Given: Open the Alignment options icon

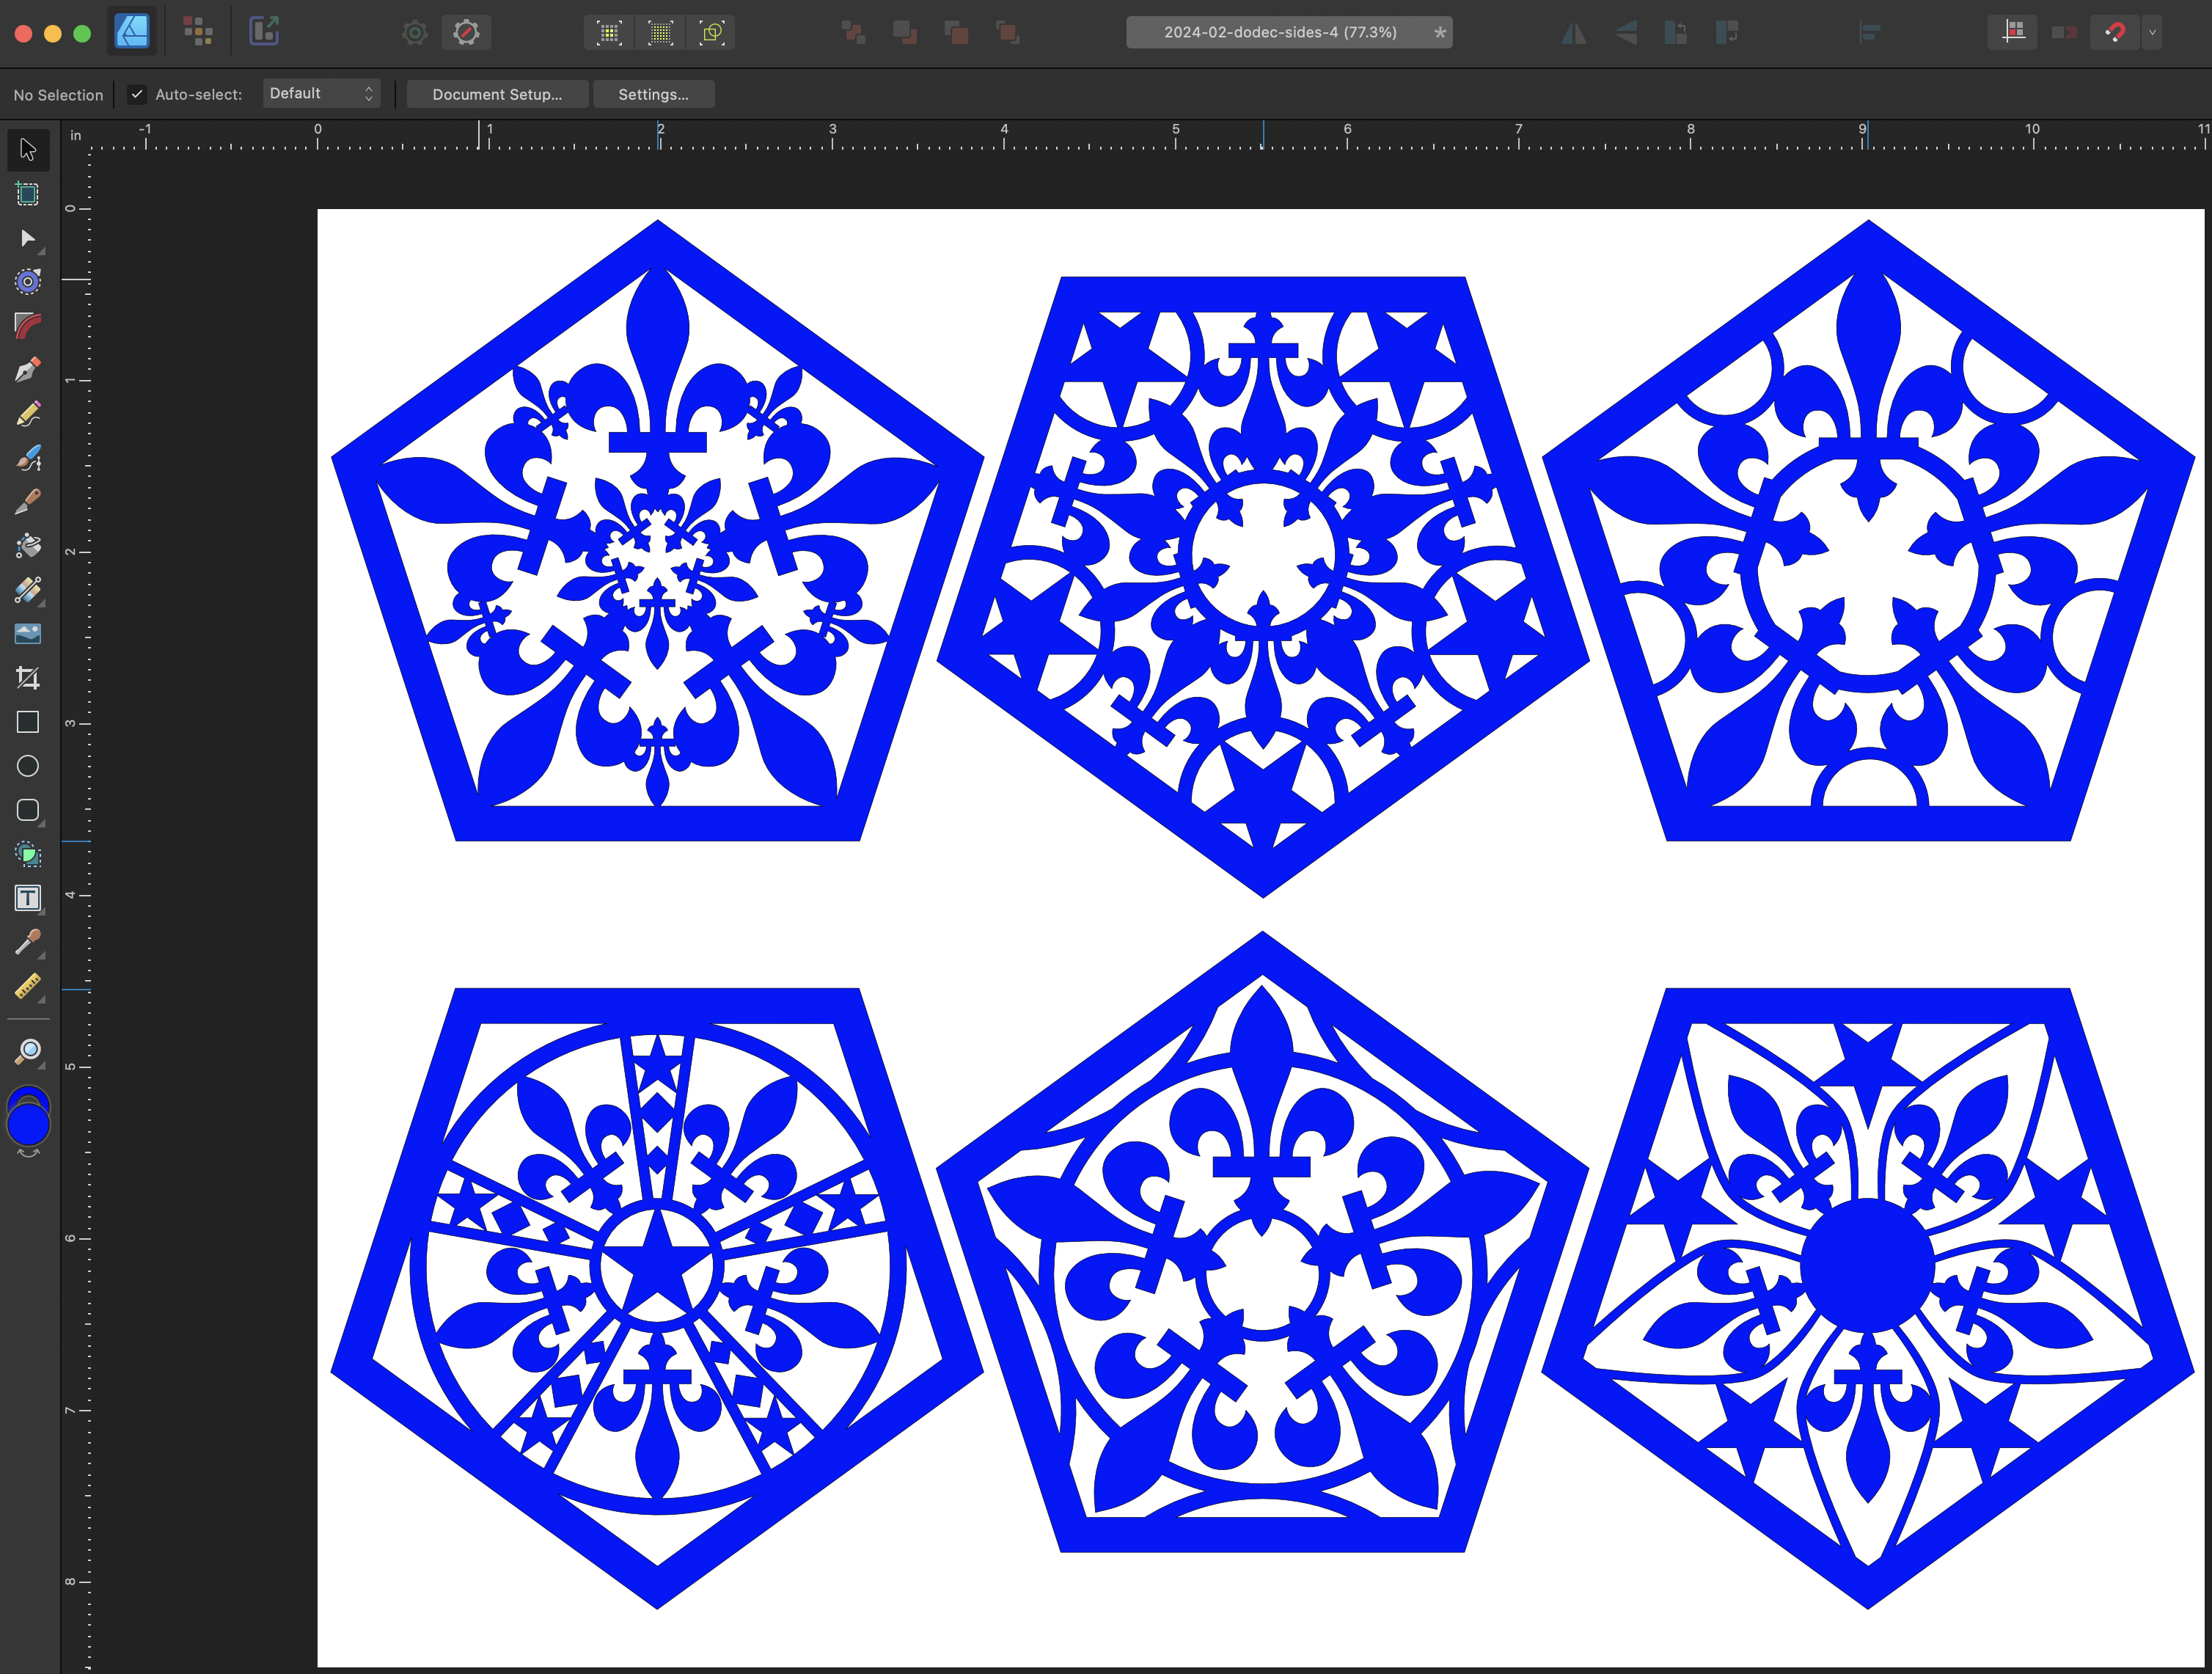Looking at the screenshot, I should pyautogui.click(x=1870, y=33).
